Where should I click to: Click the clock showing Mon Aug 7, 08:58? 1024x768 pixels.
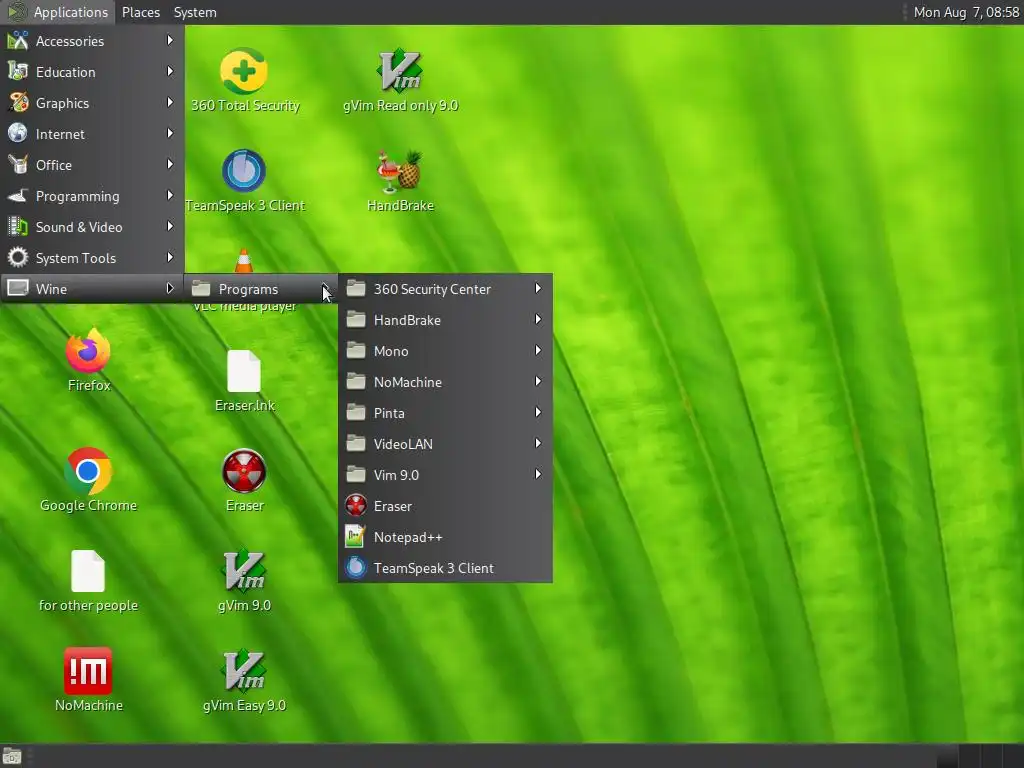coord(966,12)
